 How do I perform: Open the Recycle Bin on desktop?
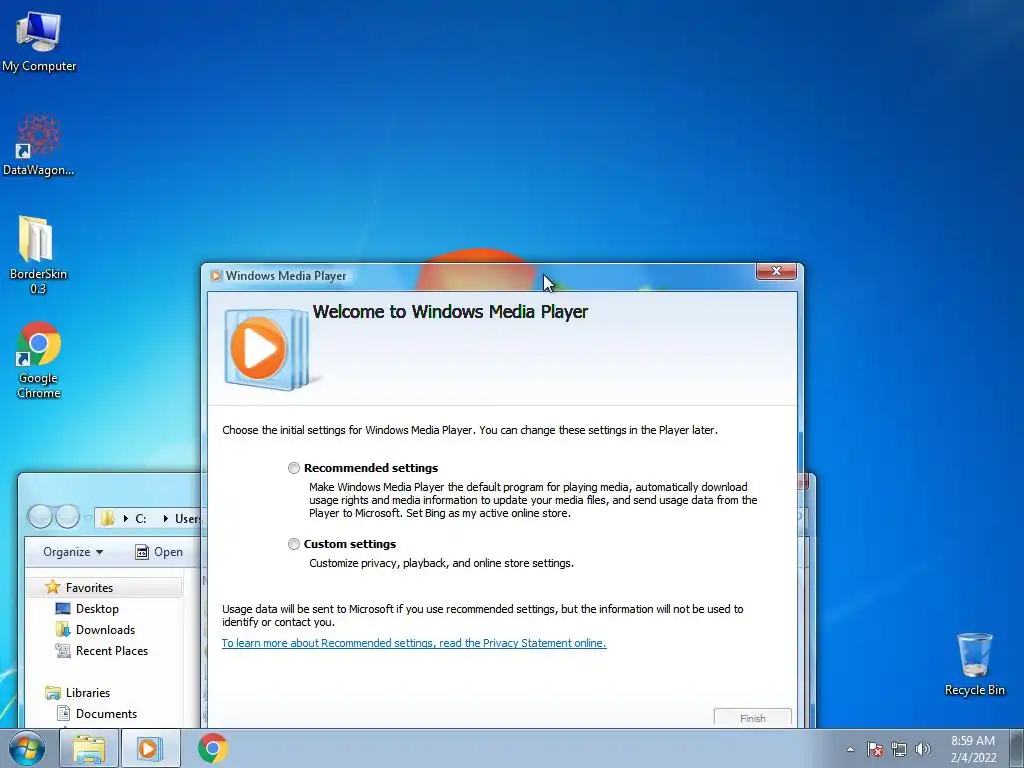974,664
